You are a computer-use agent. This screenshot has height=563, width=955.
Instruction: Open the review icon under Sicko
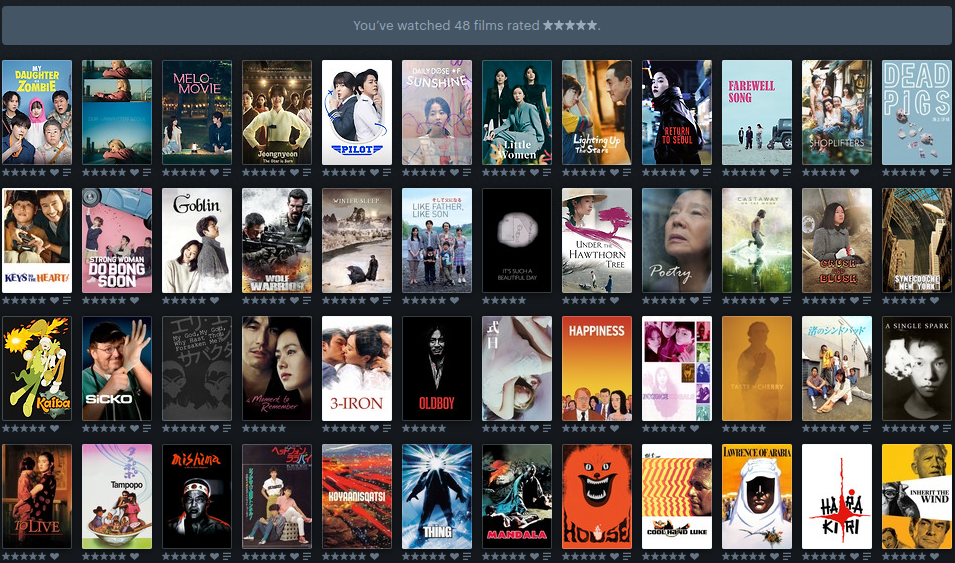coord(146,428)
